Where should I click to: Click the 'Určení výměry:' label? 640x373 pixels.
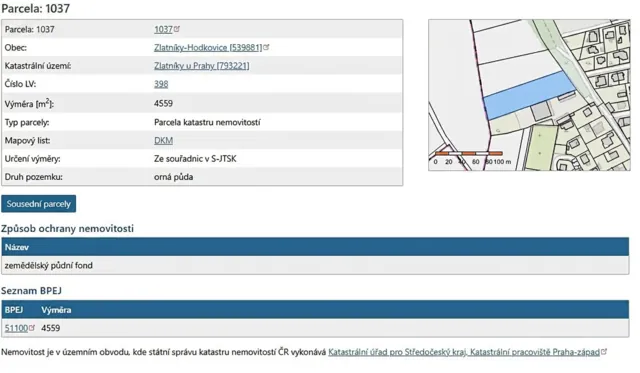32,159
